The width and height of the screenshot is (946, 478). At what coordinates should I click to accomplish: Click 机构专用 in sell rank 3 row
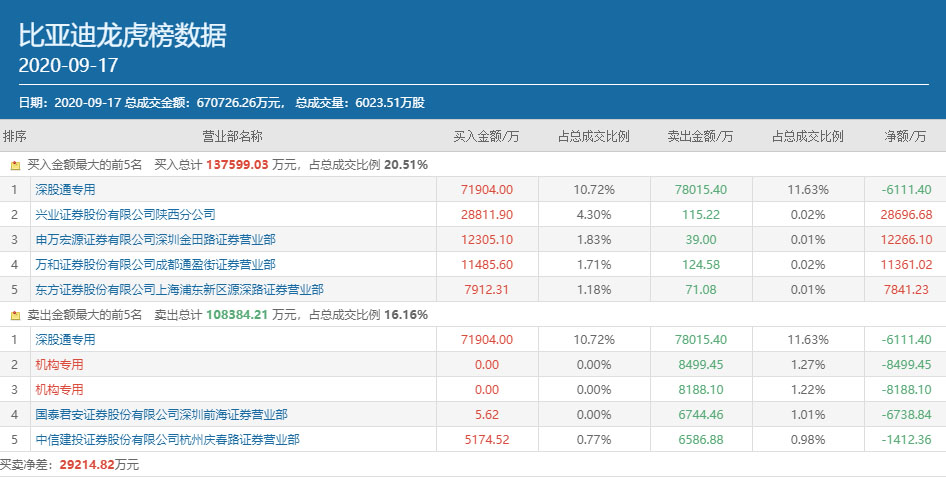pos(59,389)
